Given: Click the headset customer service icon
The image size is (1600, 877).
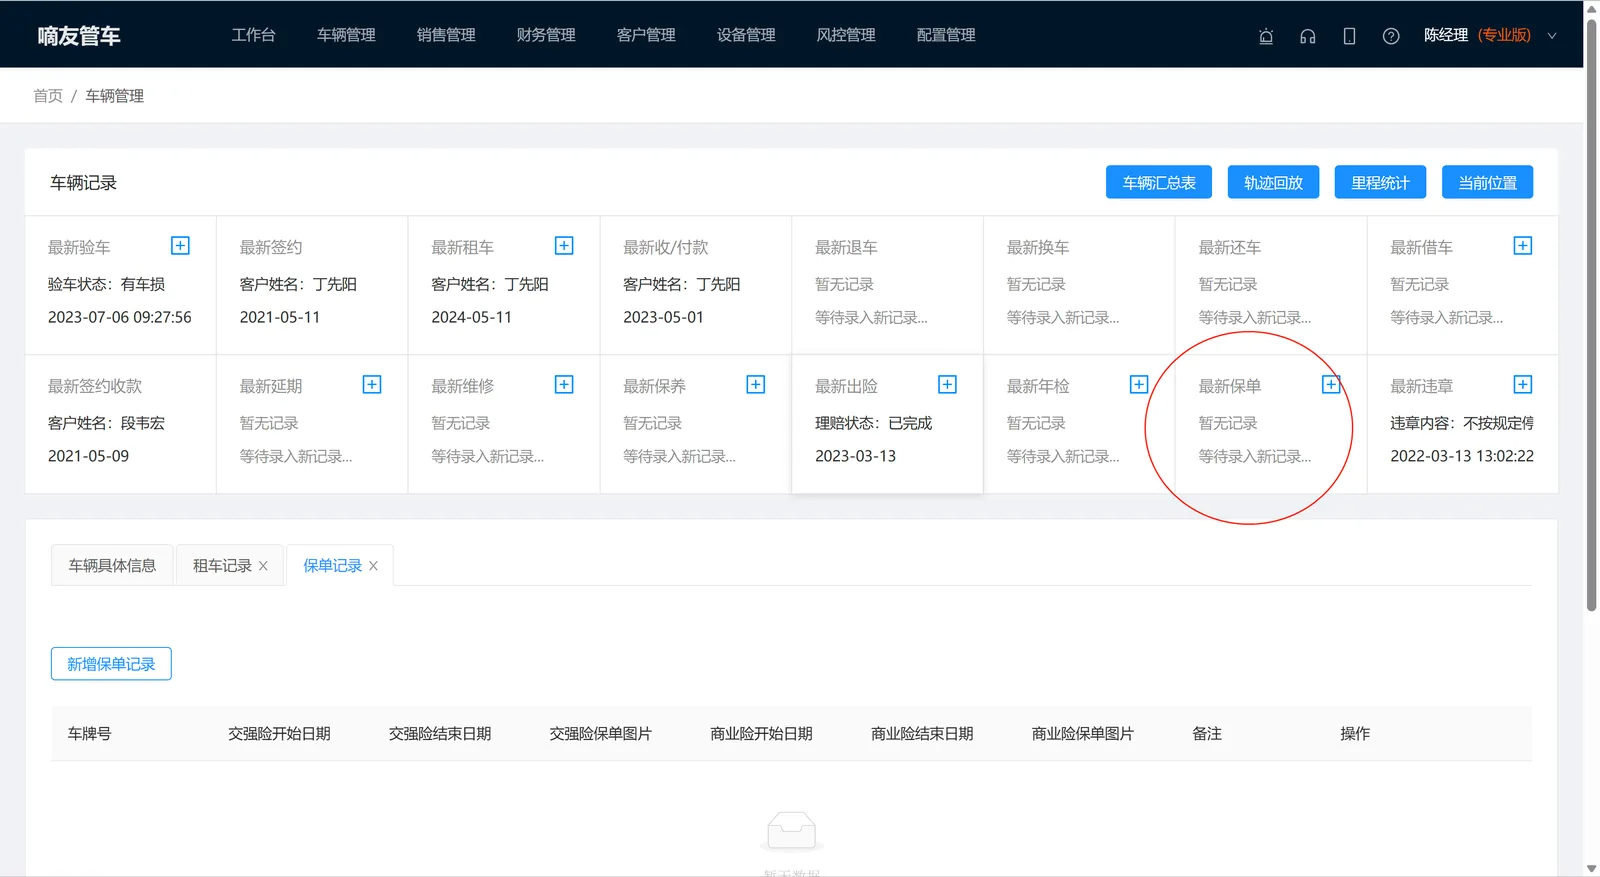Looking at the screenshot, I should [1308, 36].
